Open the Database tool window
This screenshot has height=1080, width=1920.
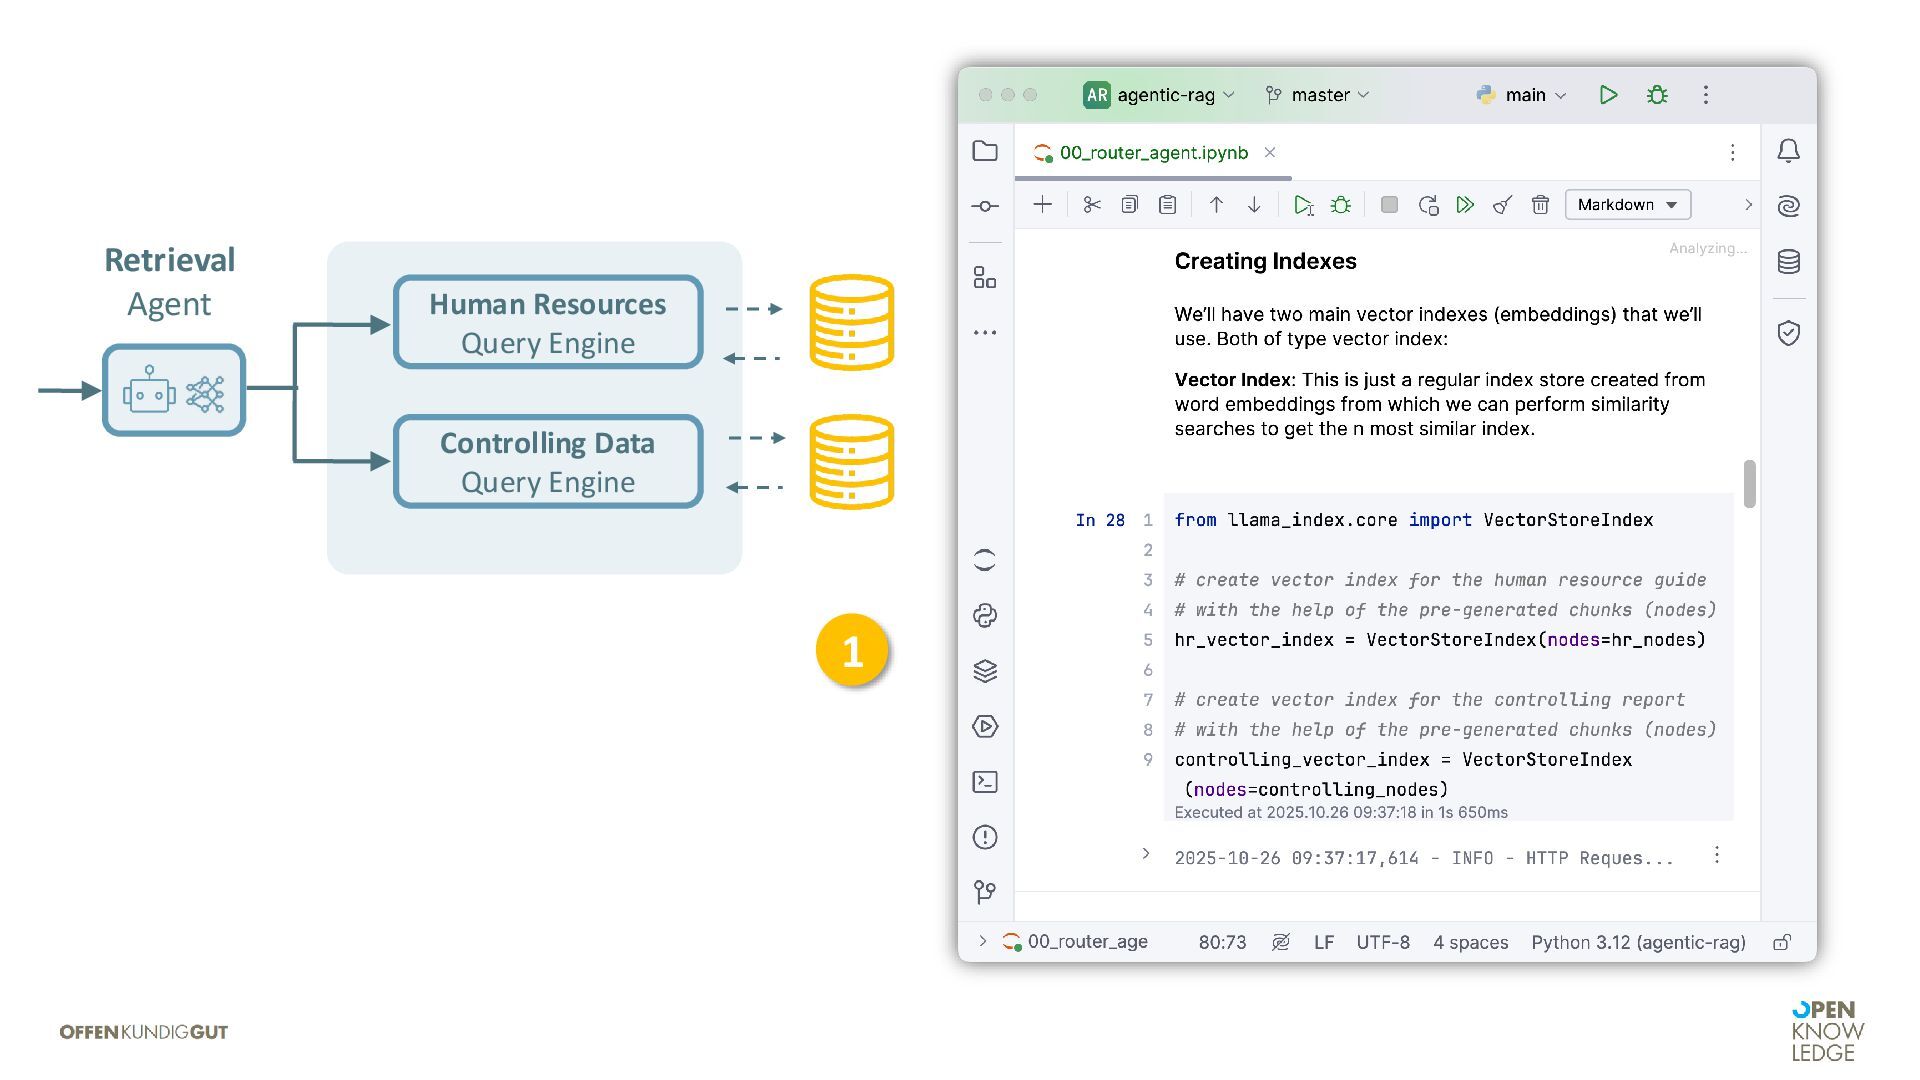coord(1789,262)
